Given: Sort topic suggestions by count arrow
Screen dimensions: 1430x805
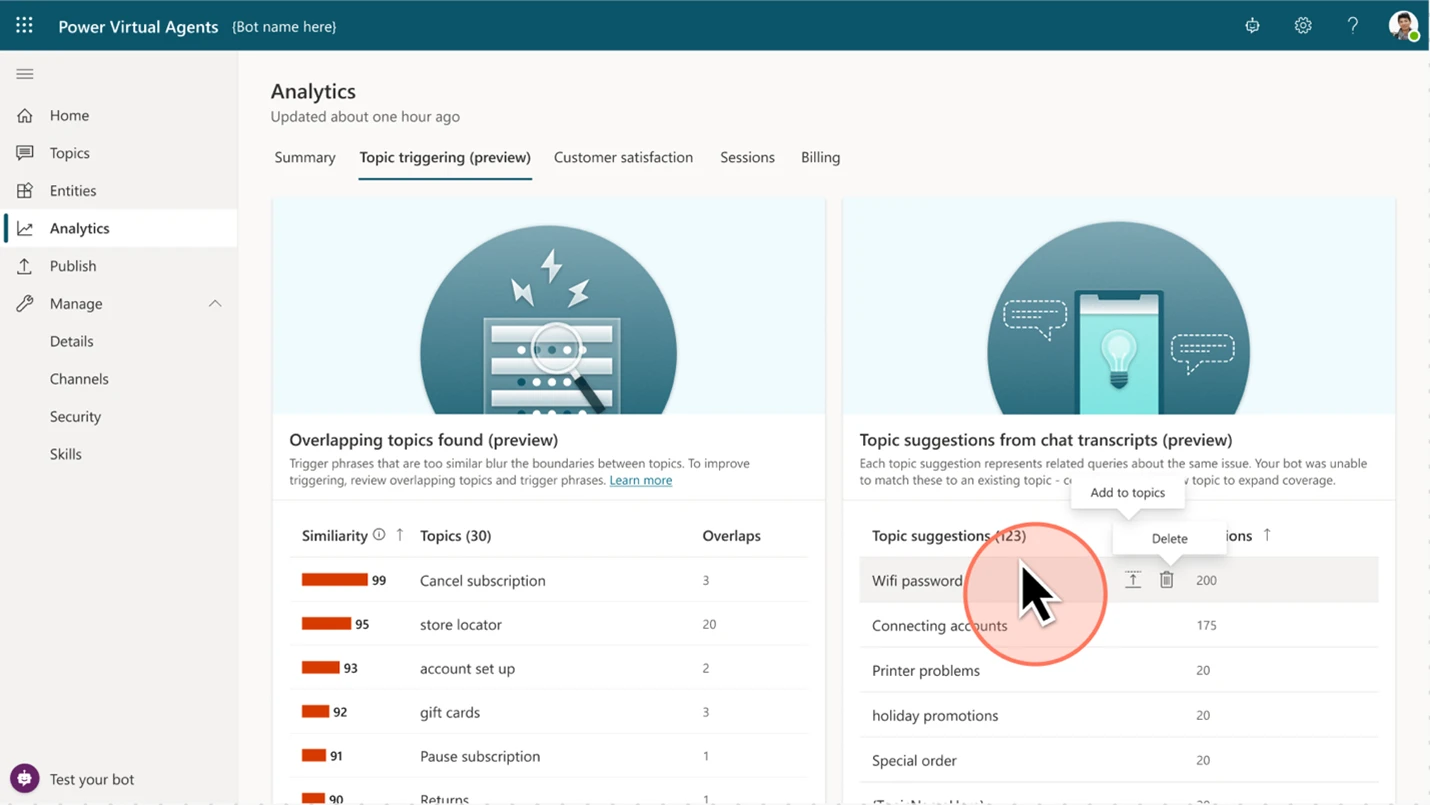Looking at the screenshot, I should point(1267,535).
